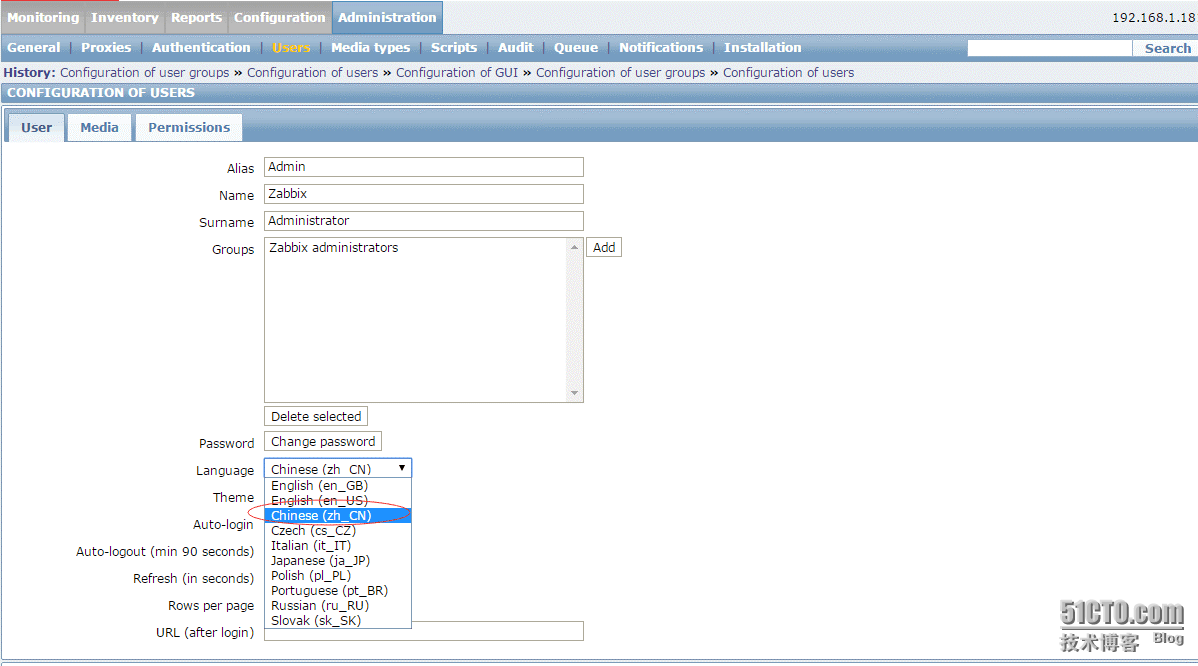Open history link Configuration of GUI
The width and height of the screenshot is (1198, 666).
pos(457,73)
